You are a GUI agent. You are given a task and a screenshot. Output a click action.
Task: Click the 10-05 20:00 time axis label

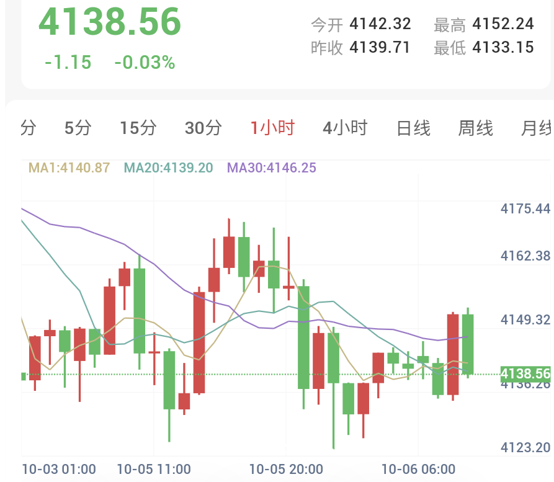pyautogui.click(x=286, y=470)
